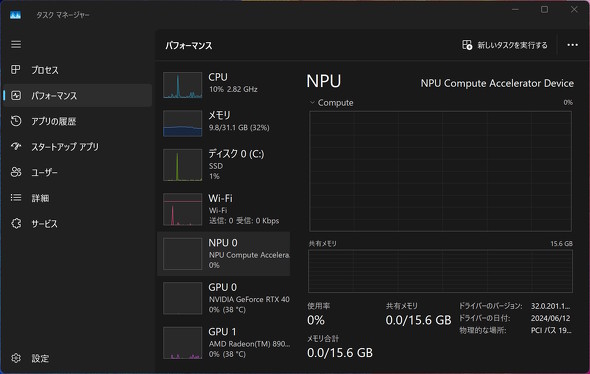Click the パフォーマンス sidebar icon

pyautogui.click(x=16, y=96)
